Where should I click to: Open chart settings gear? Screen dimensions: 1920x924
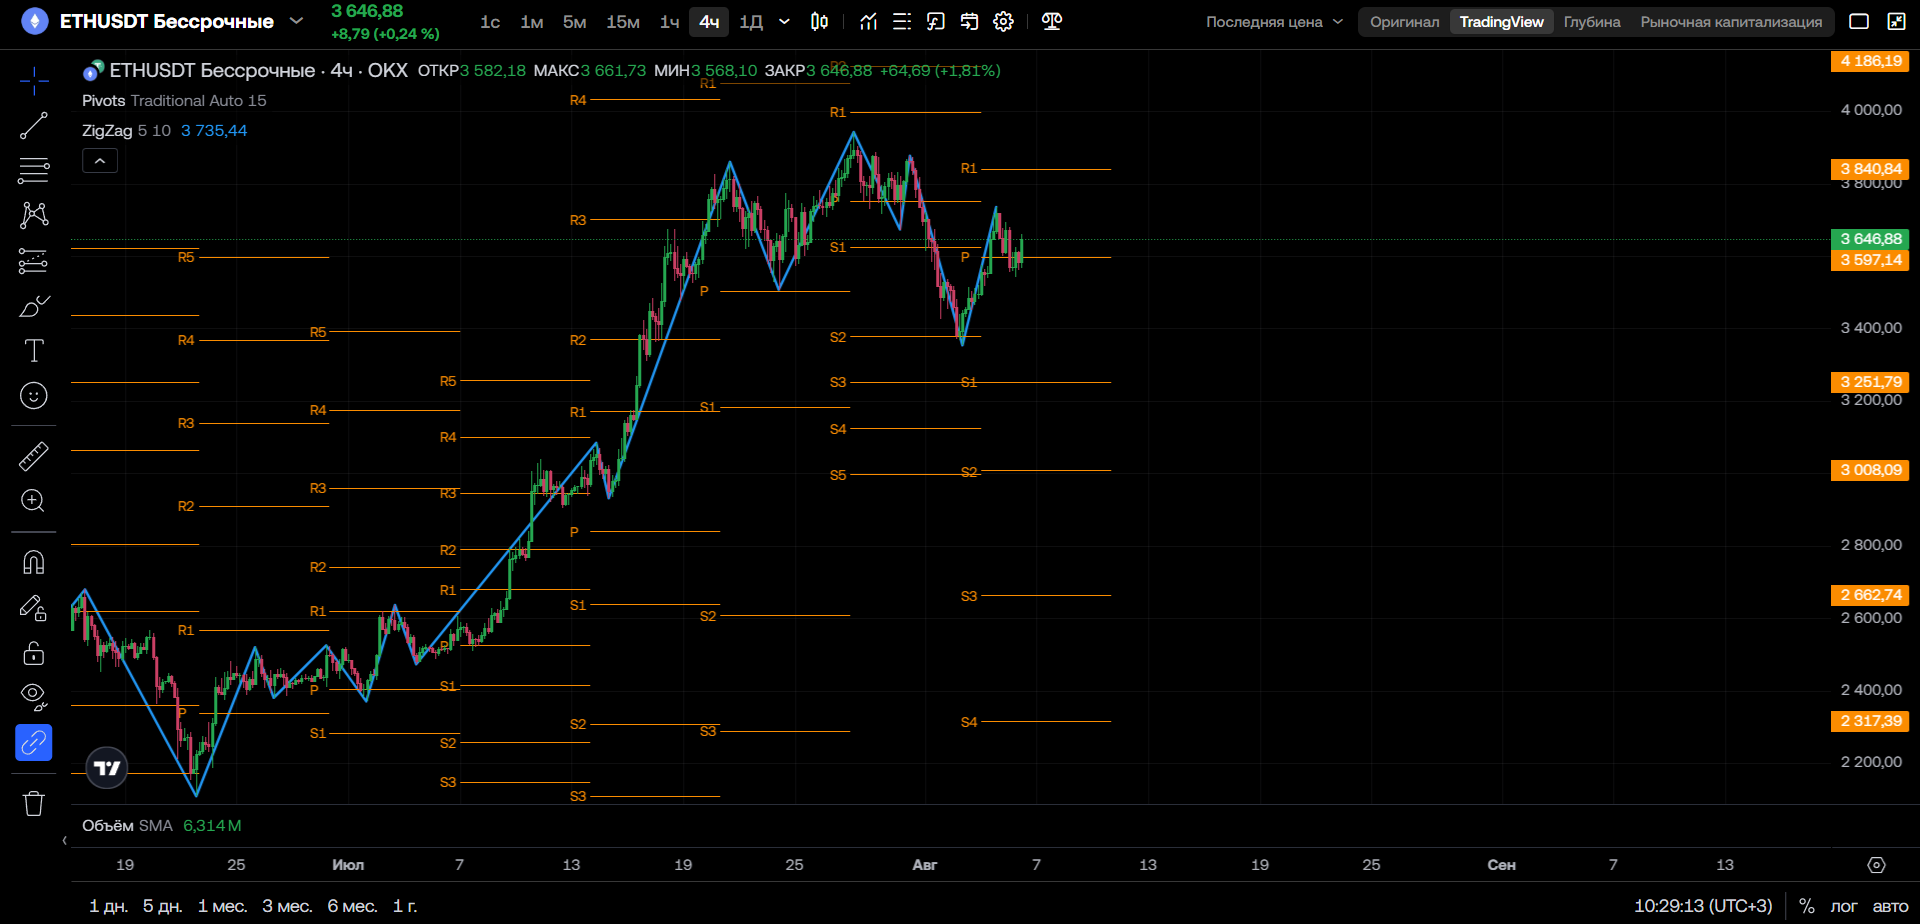click(x=1003, y=21)
